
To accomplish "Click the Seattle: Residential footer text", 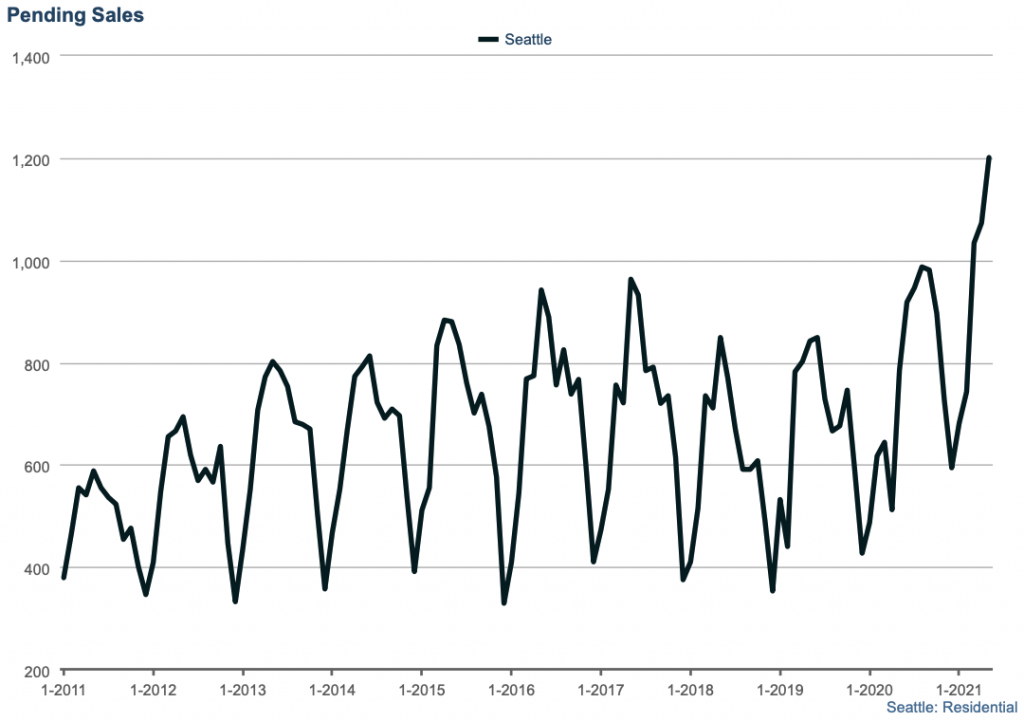I will (952, 707).
